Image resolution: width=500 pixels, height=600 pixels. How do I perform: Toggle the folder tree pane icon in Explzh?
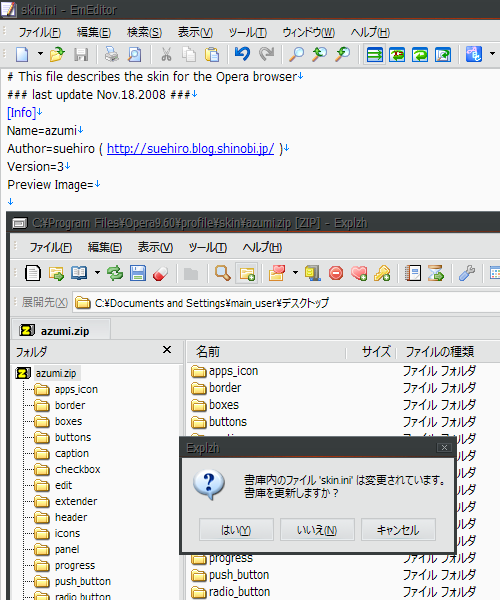247,273
